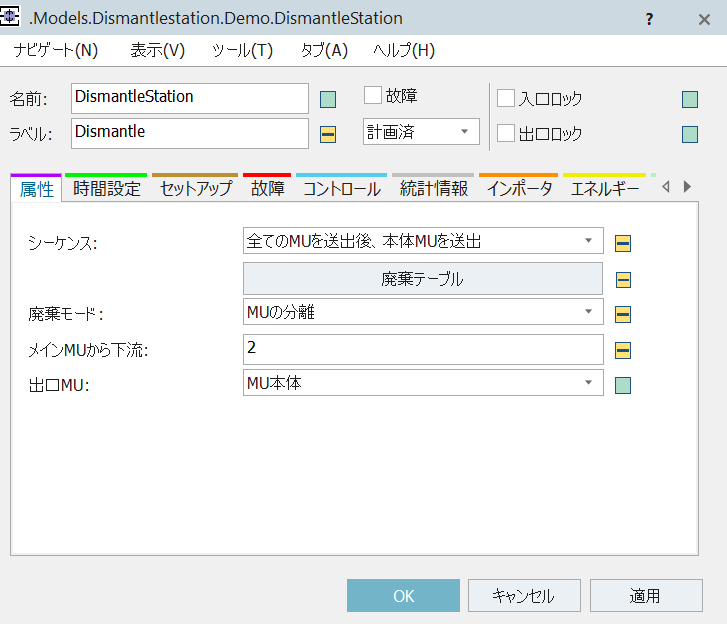This screenshot has width=727, height=624.
Task: Switch to the 故障 tab
Action: click(268, 189)
